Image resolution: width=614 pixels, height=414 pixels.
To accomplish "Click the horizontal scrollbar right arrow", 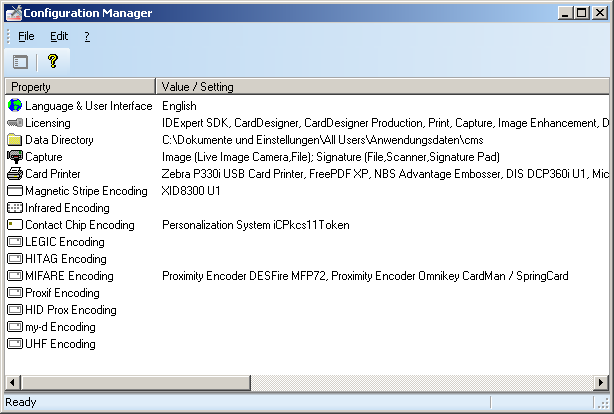I will click(600, 382).
